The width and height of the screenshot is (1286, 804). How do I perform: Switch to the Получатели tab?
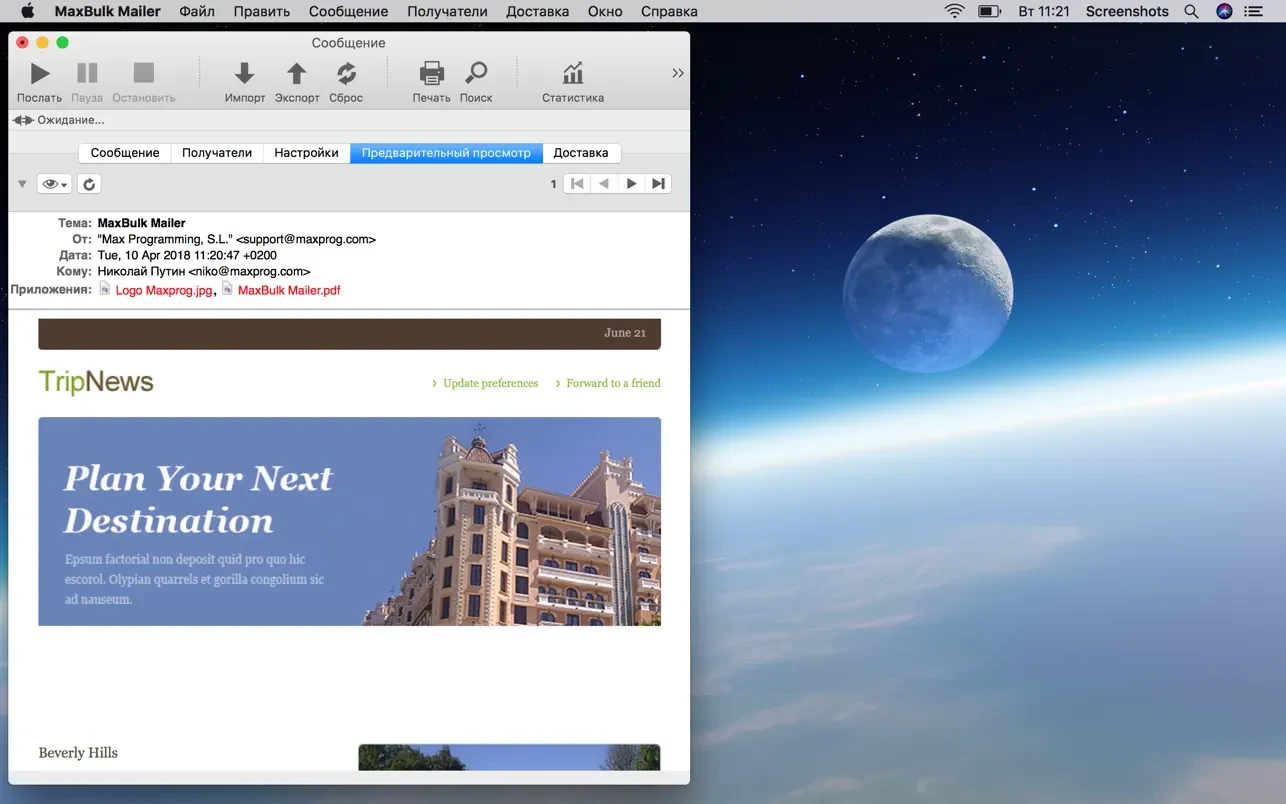(x=217, y=153)
